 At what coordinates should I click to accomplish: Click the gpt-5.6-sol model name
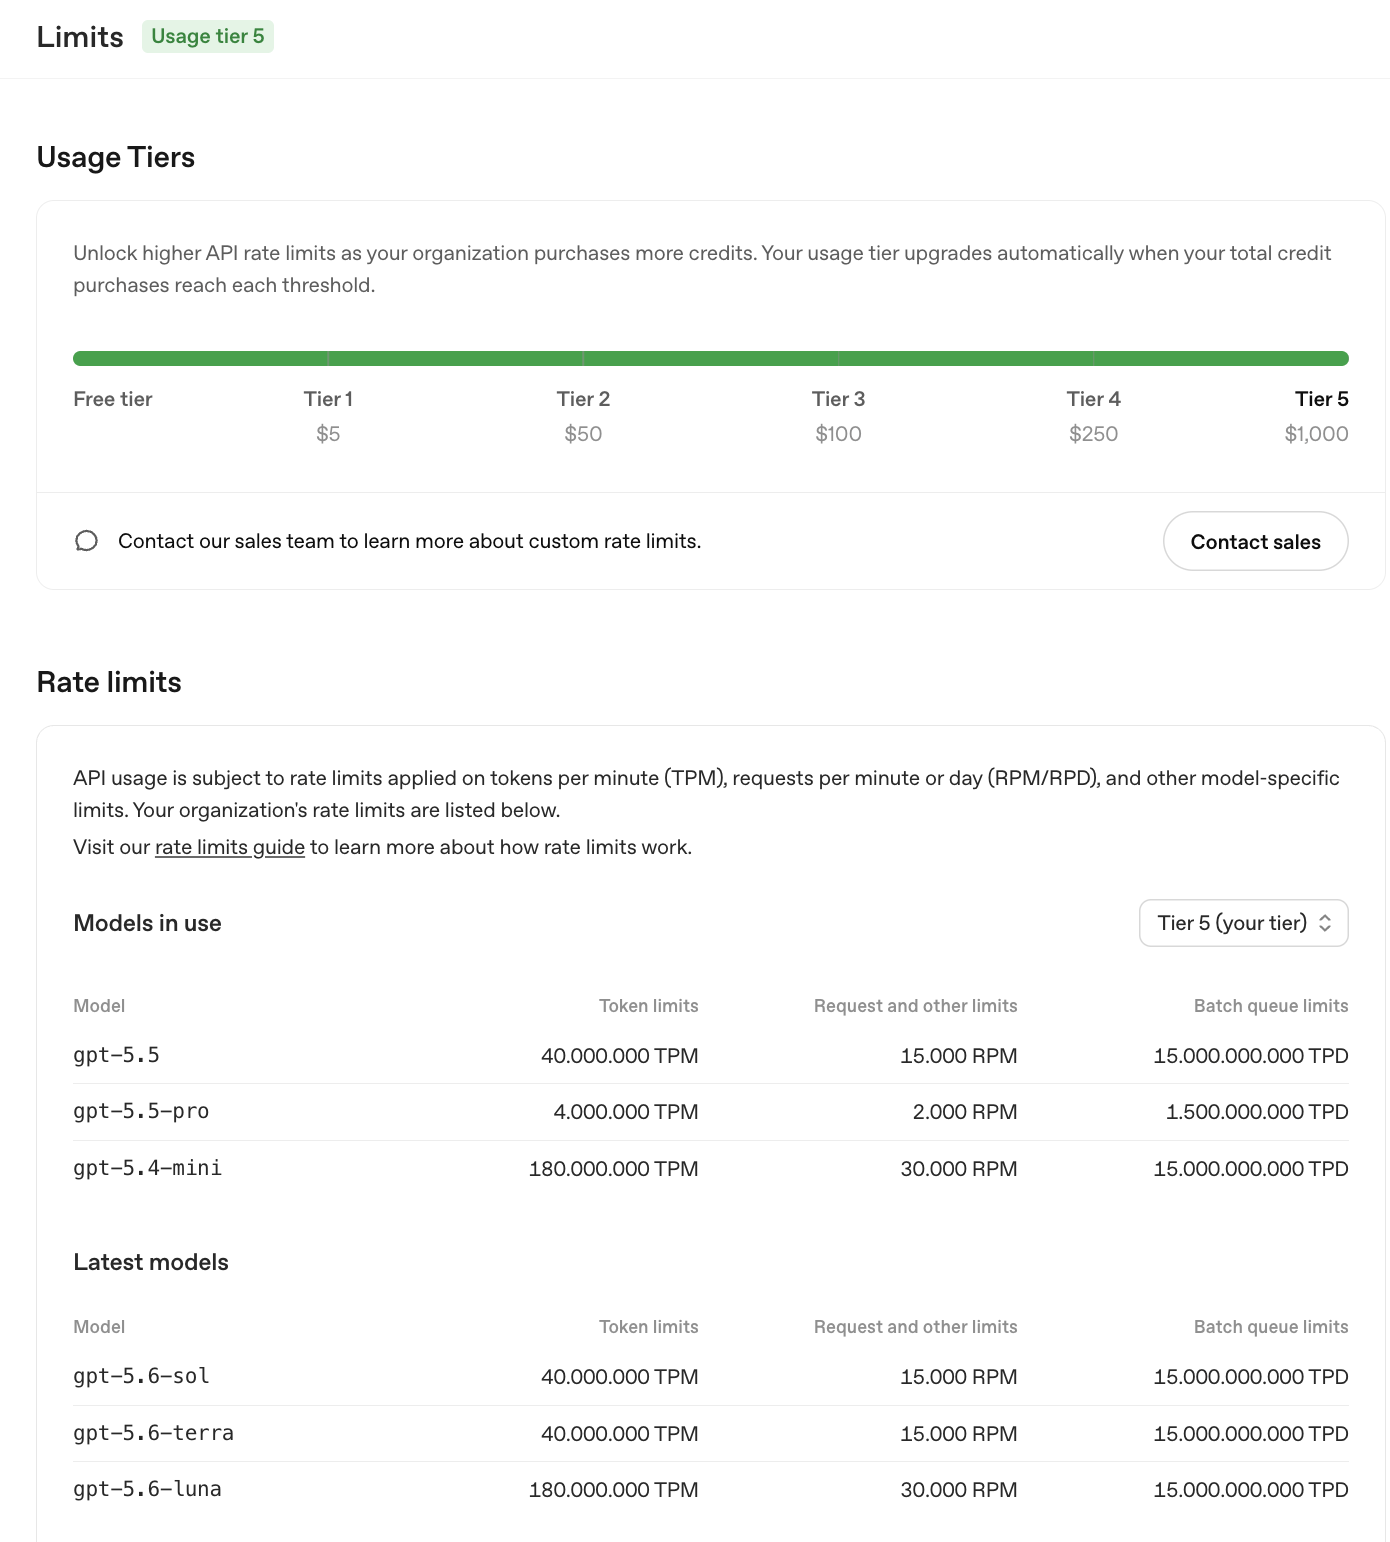click(x=141, y=1377)
